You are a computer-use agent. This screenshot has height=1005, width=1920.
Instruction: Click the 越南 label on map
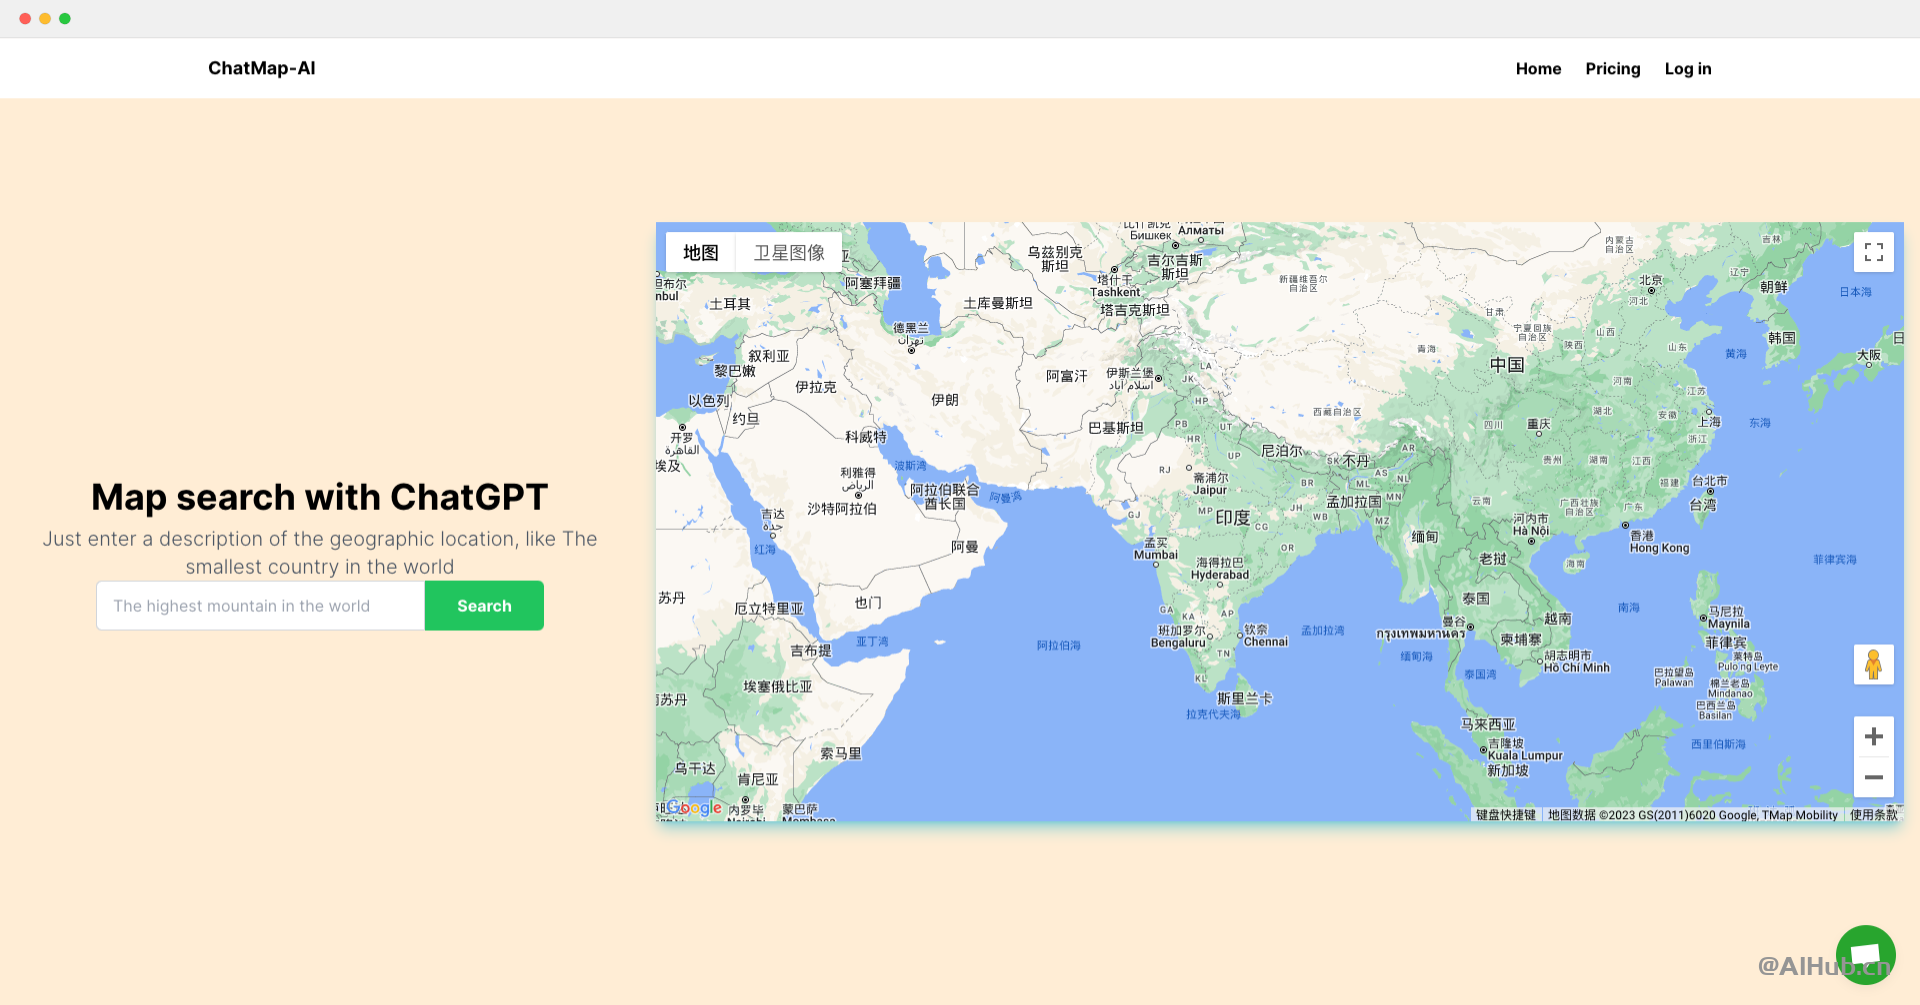pos(1558,619)
